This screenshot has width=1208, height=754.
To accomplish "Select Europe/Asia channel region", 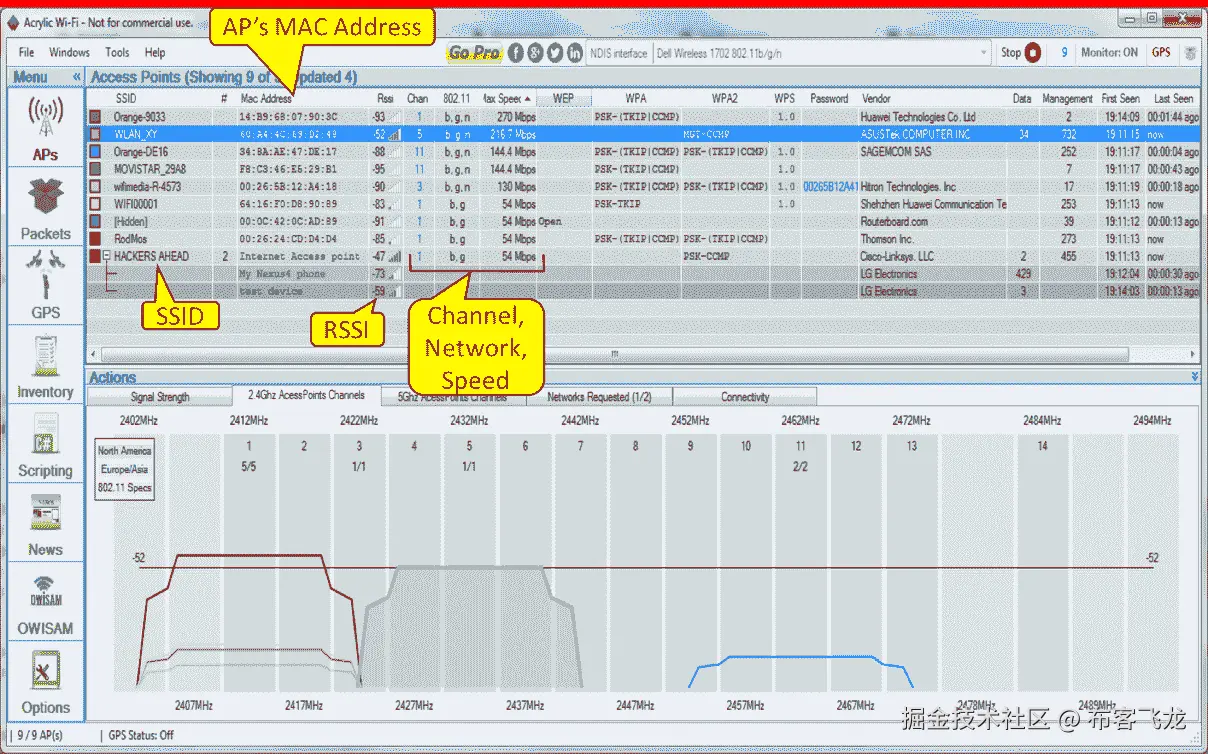I will point(124,469).
